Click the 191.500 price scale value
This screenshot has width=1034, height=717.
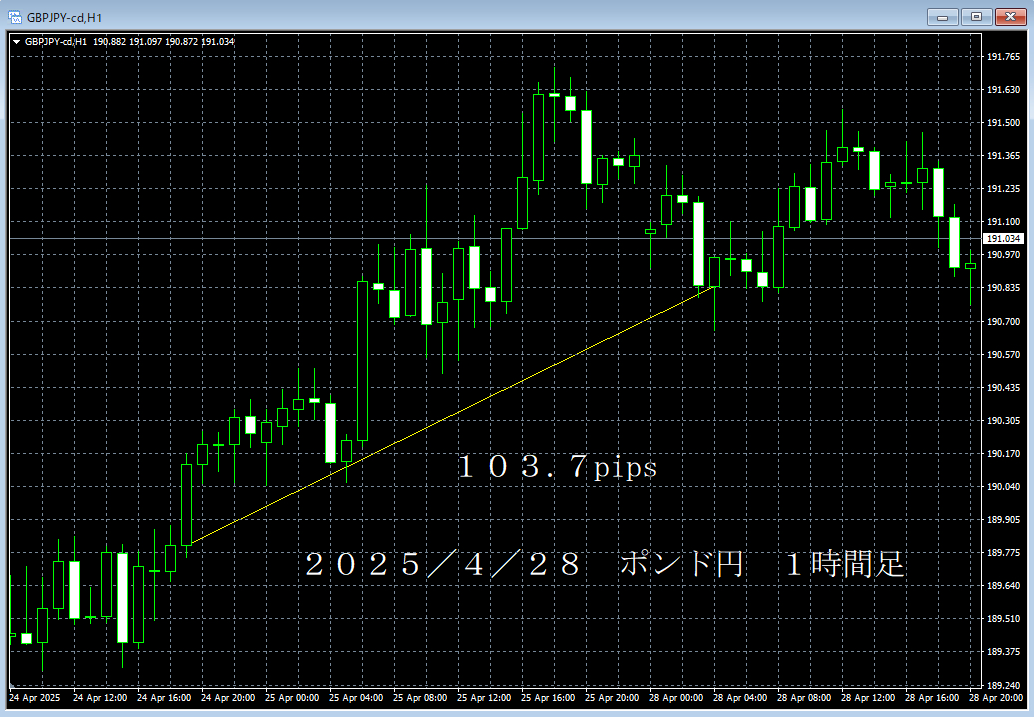coord(1003,123)
